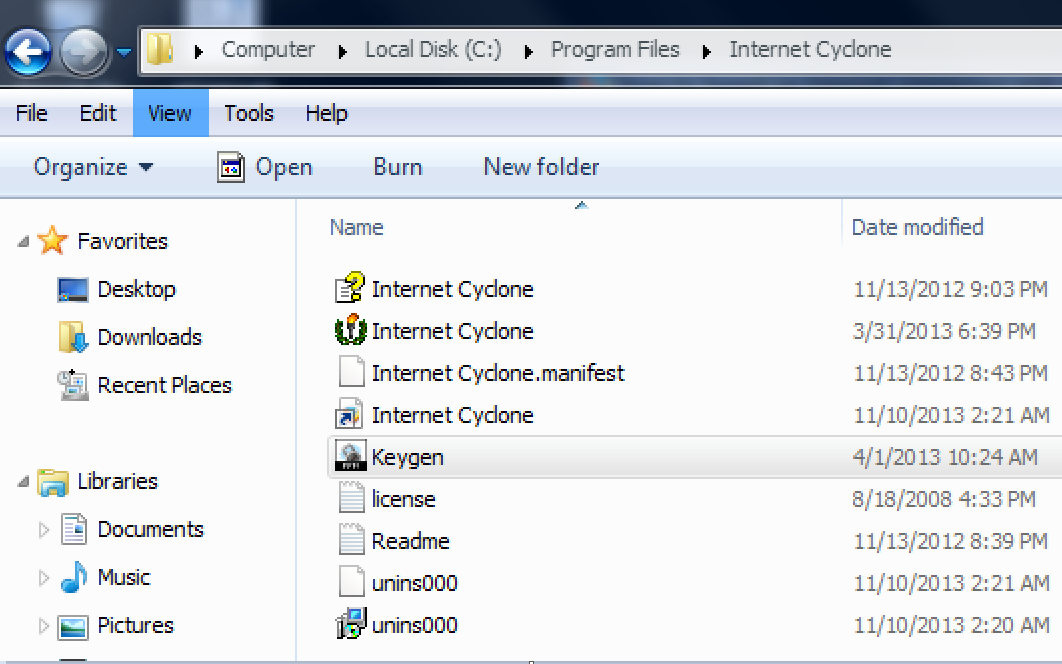1062x664 pixels.
Task: Collapse the Favorites section triangle
Action: coord(23,241)
